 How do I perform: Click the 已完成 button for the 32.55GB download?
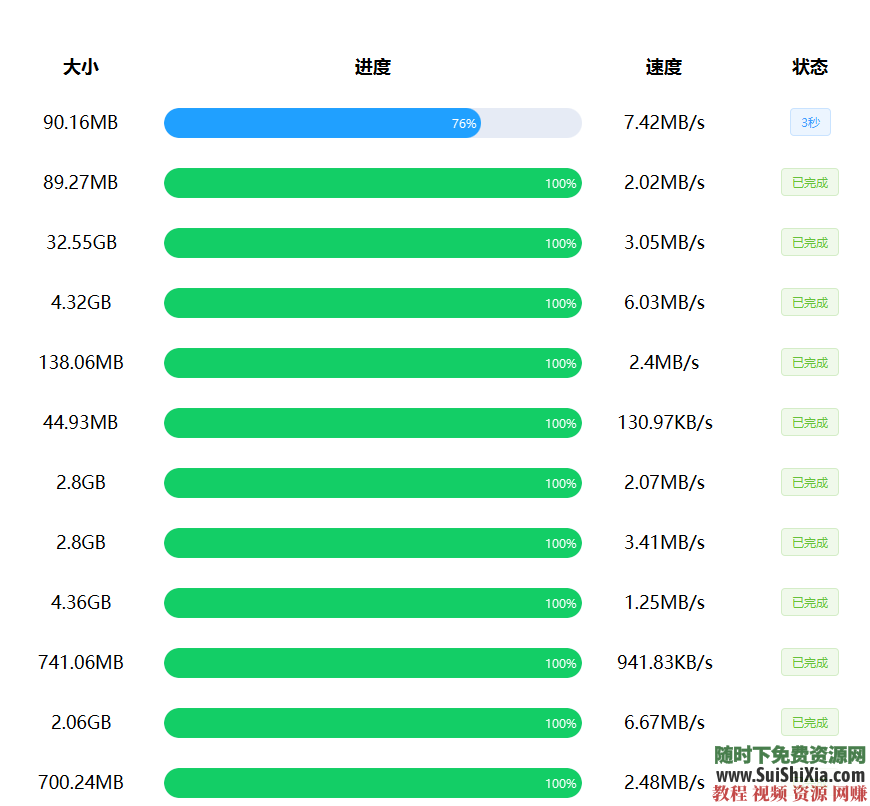809,242
